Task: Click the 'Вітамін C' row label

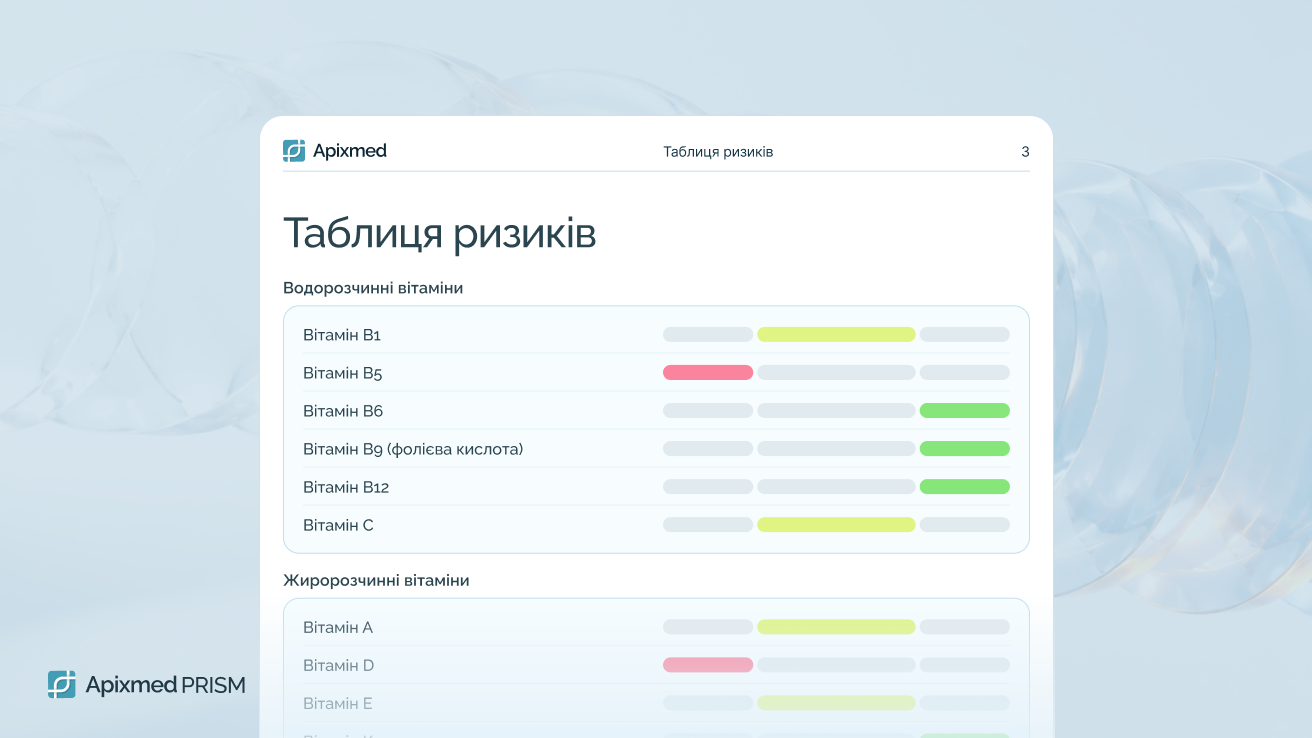Action: [x=338, y=525]
